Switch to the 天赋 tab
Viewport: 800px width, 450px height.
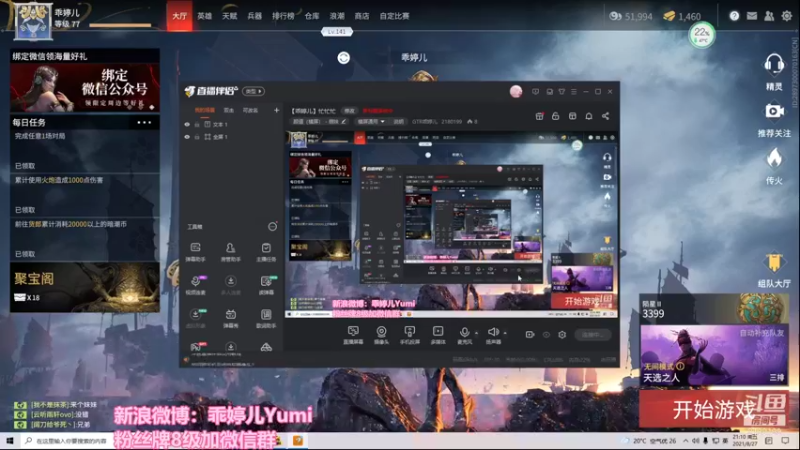click(x=229, y=16)
